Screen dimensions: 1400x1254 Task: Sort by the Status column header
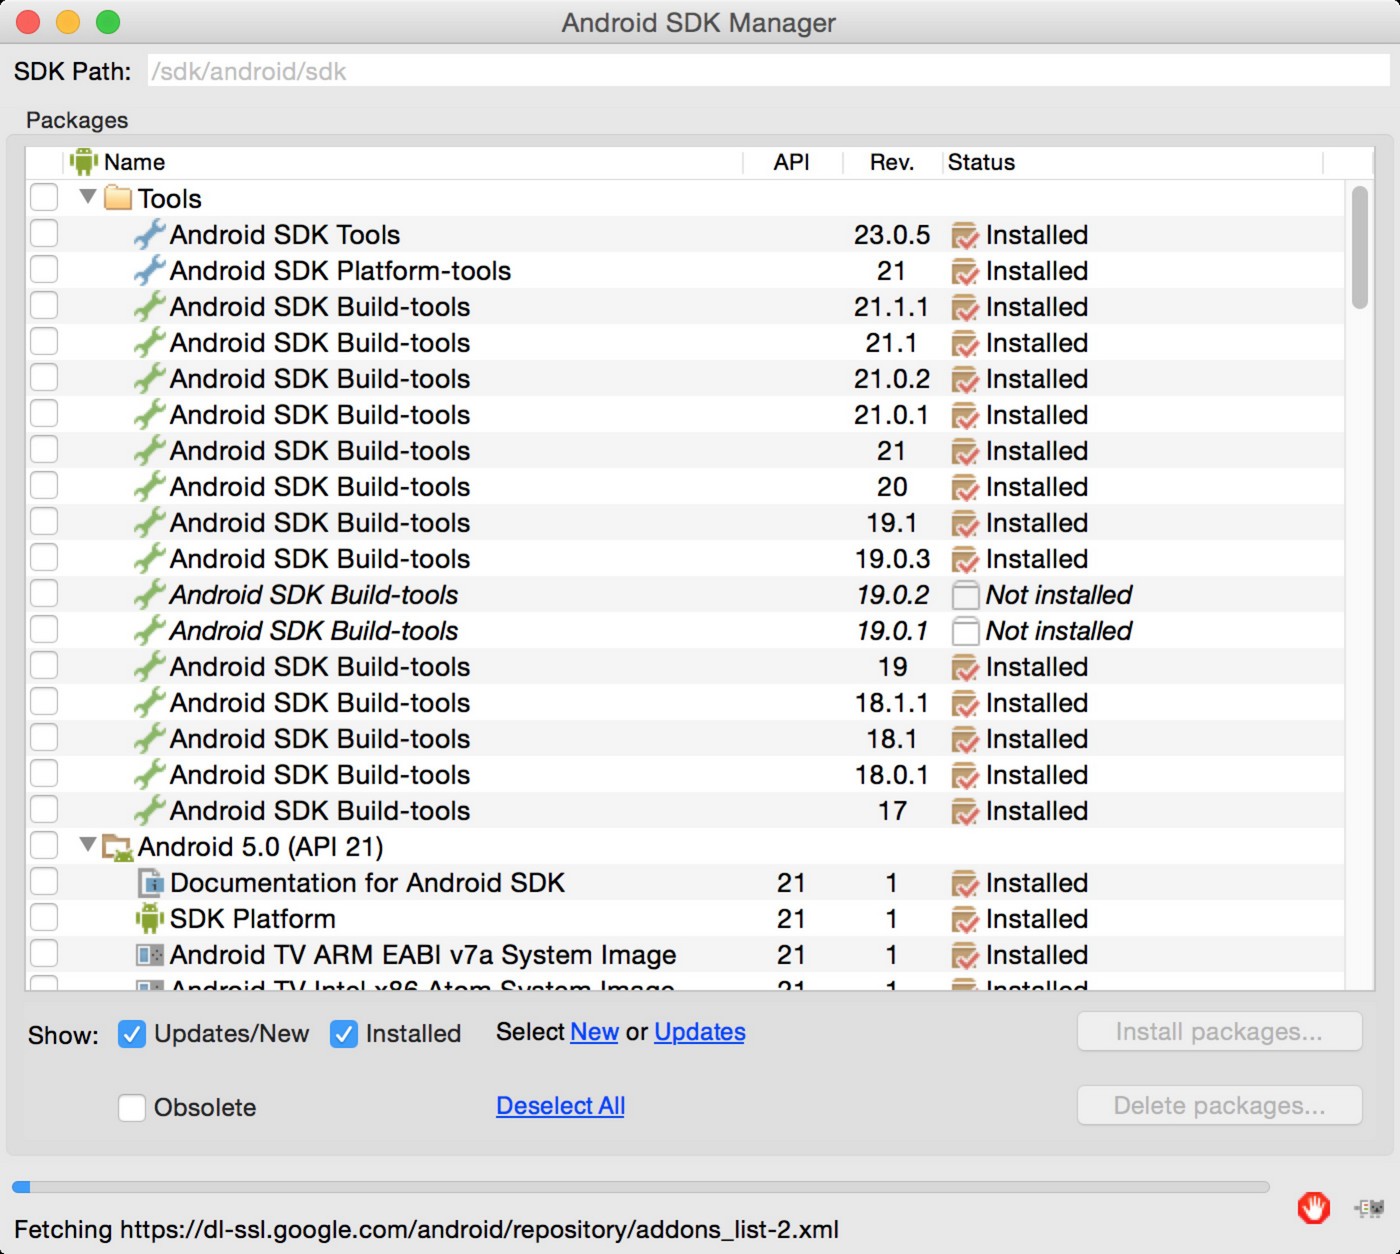pos(1132,162)
